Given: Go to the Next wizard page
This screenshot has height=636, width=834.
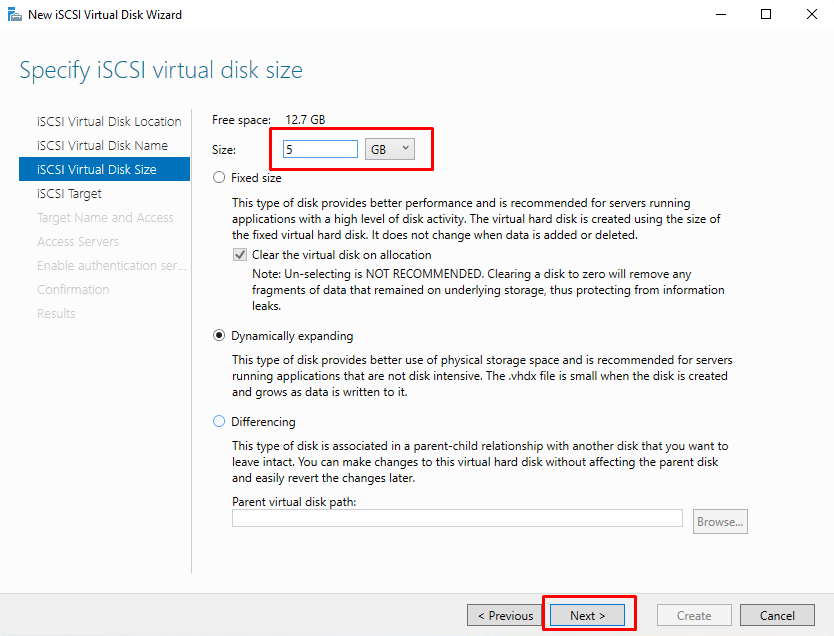Looking at the screenshot, I should [588, 615].
